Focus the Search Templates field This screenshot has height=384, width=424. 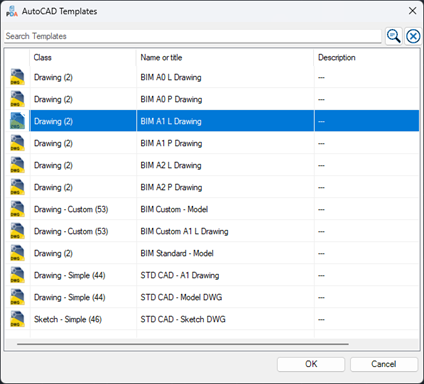click(x=193, y=36)
